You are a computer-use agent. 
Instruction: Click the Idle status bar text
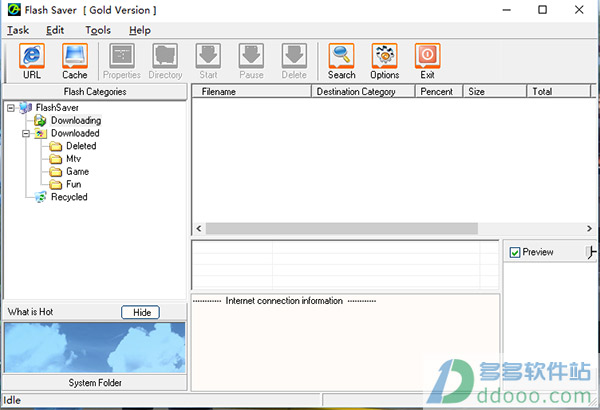[12, 400]
